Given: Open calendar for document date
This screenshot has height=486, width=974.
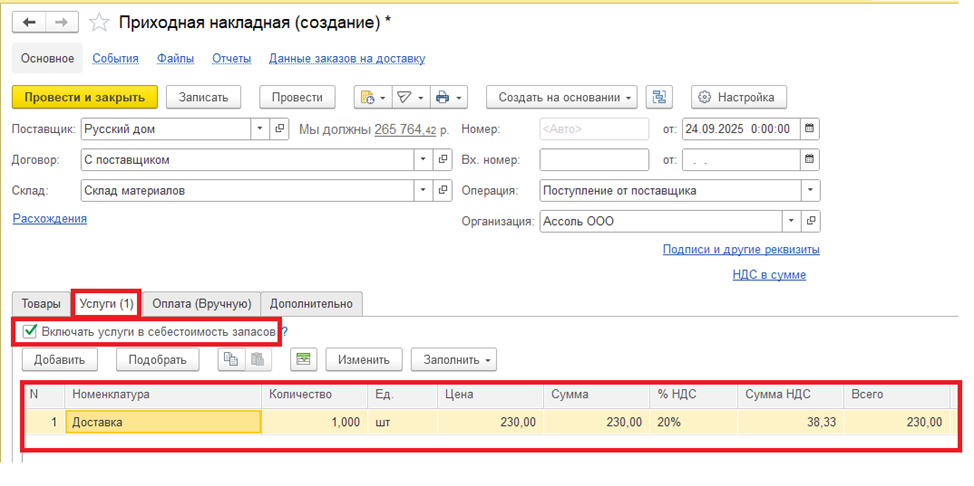Looking at the screenshot, I should (809, 129).
